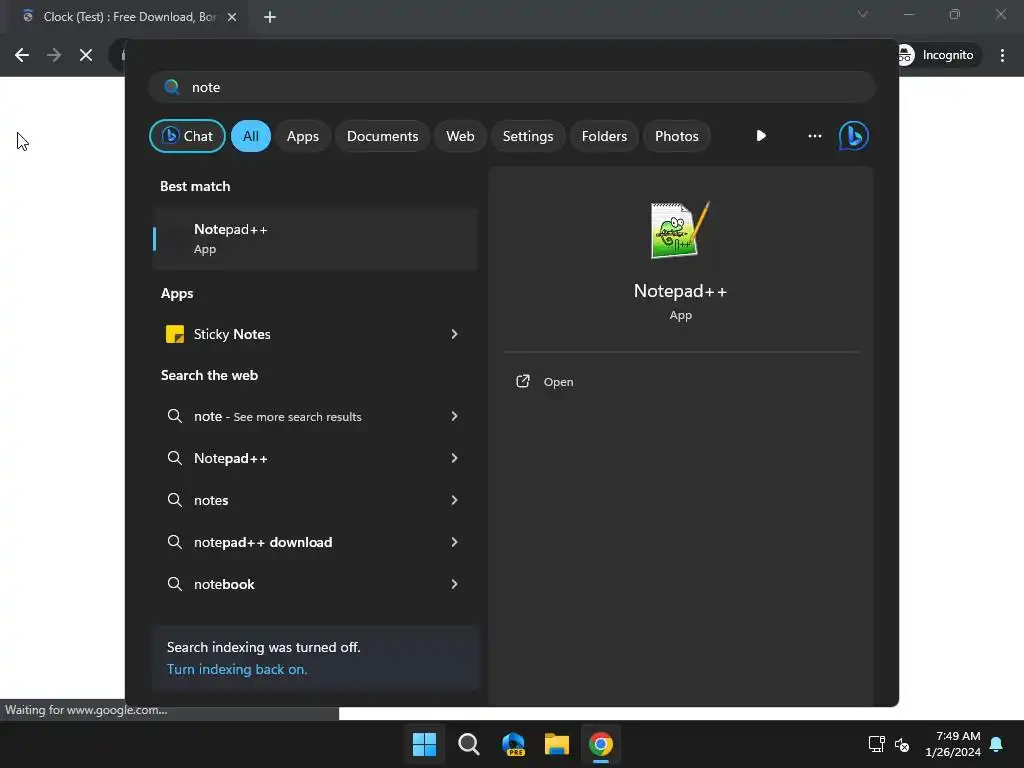Select the All filter tab
Image resolution: width=1024 pixels, height=768 pixels.
tap(251, 136)
